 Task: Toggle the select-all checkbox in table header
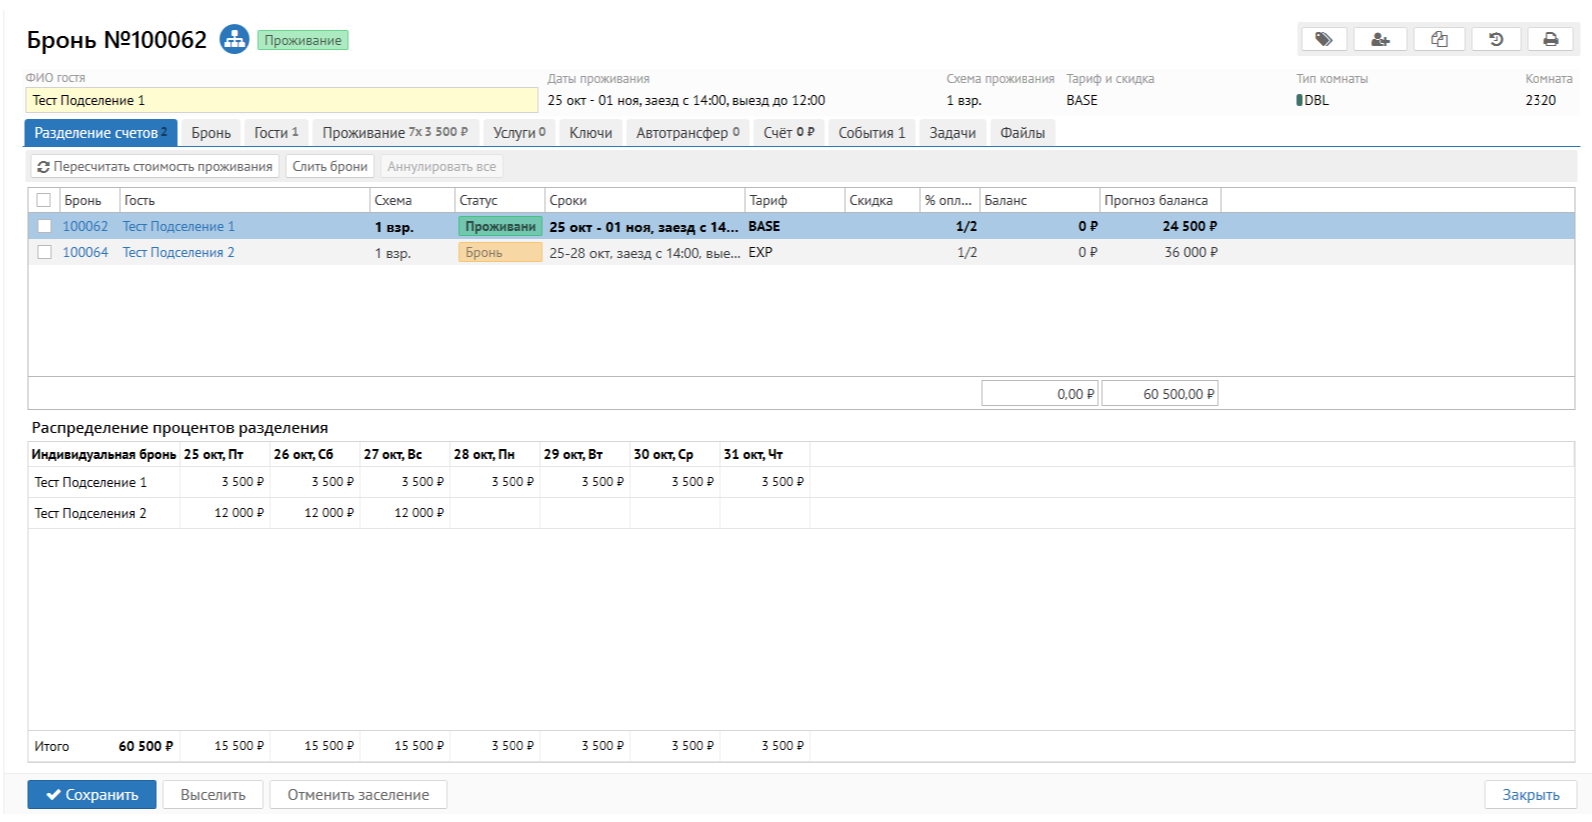(x=44, y=200)
